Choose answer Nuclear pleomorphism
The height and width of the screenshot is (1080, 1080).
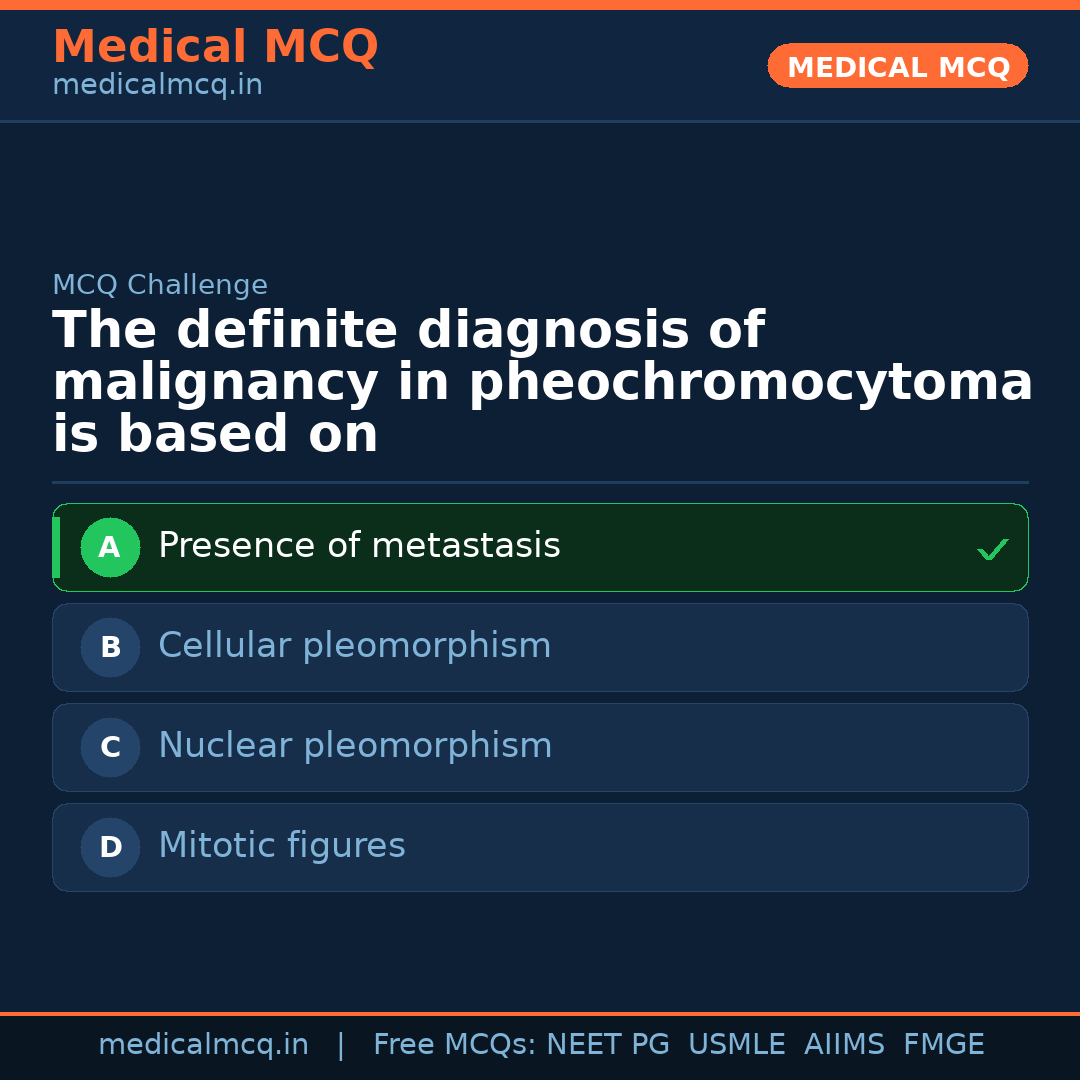tap(355, 746)
